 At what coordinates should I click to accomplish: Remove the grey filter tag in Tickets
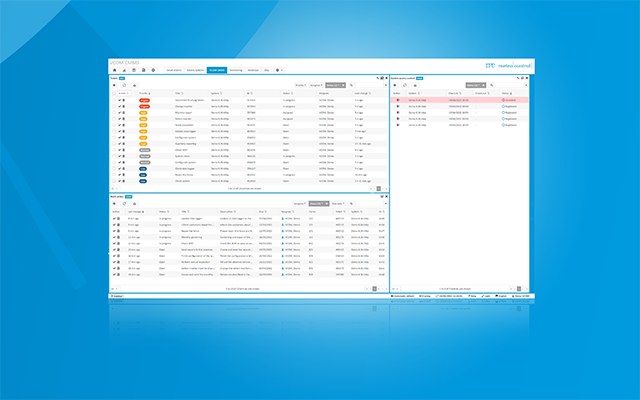(344, 86)
